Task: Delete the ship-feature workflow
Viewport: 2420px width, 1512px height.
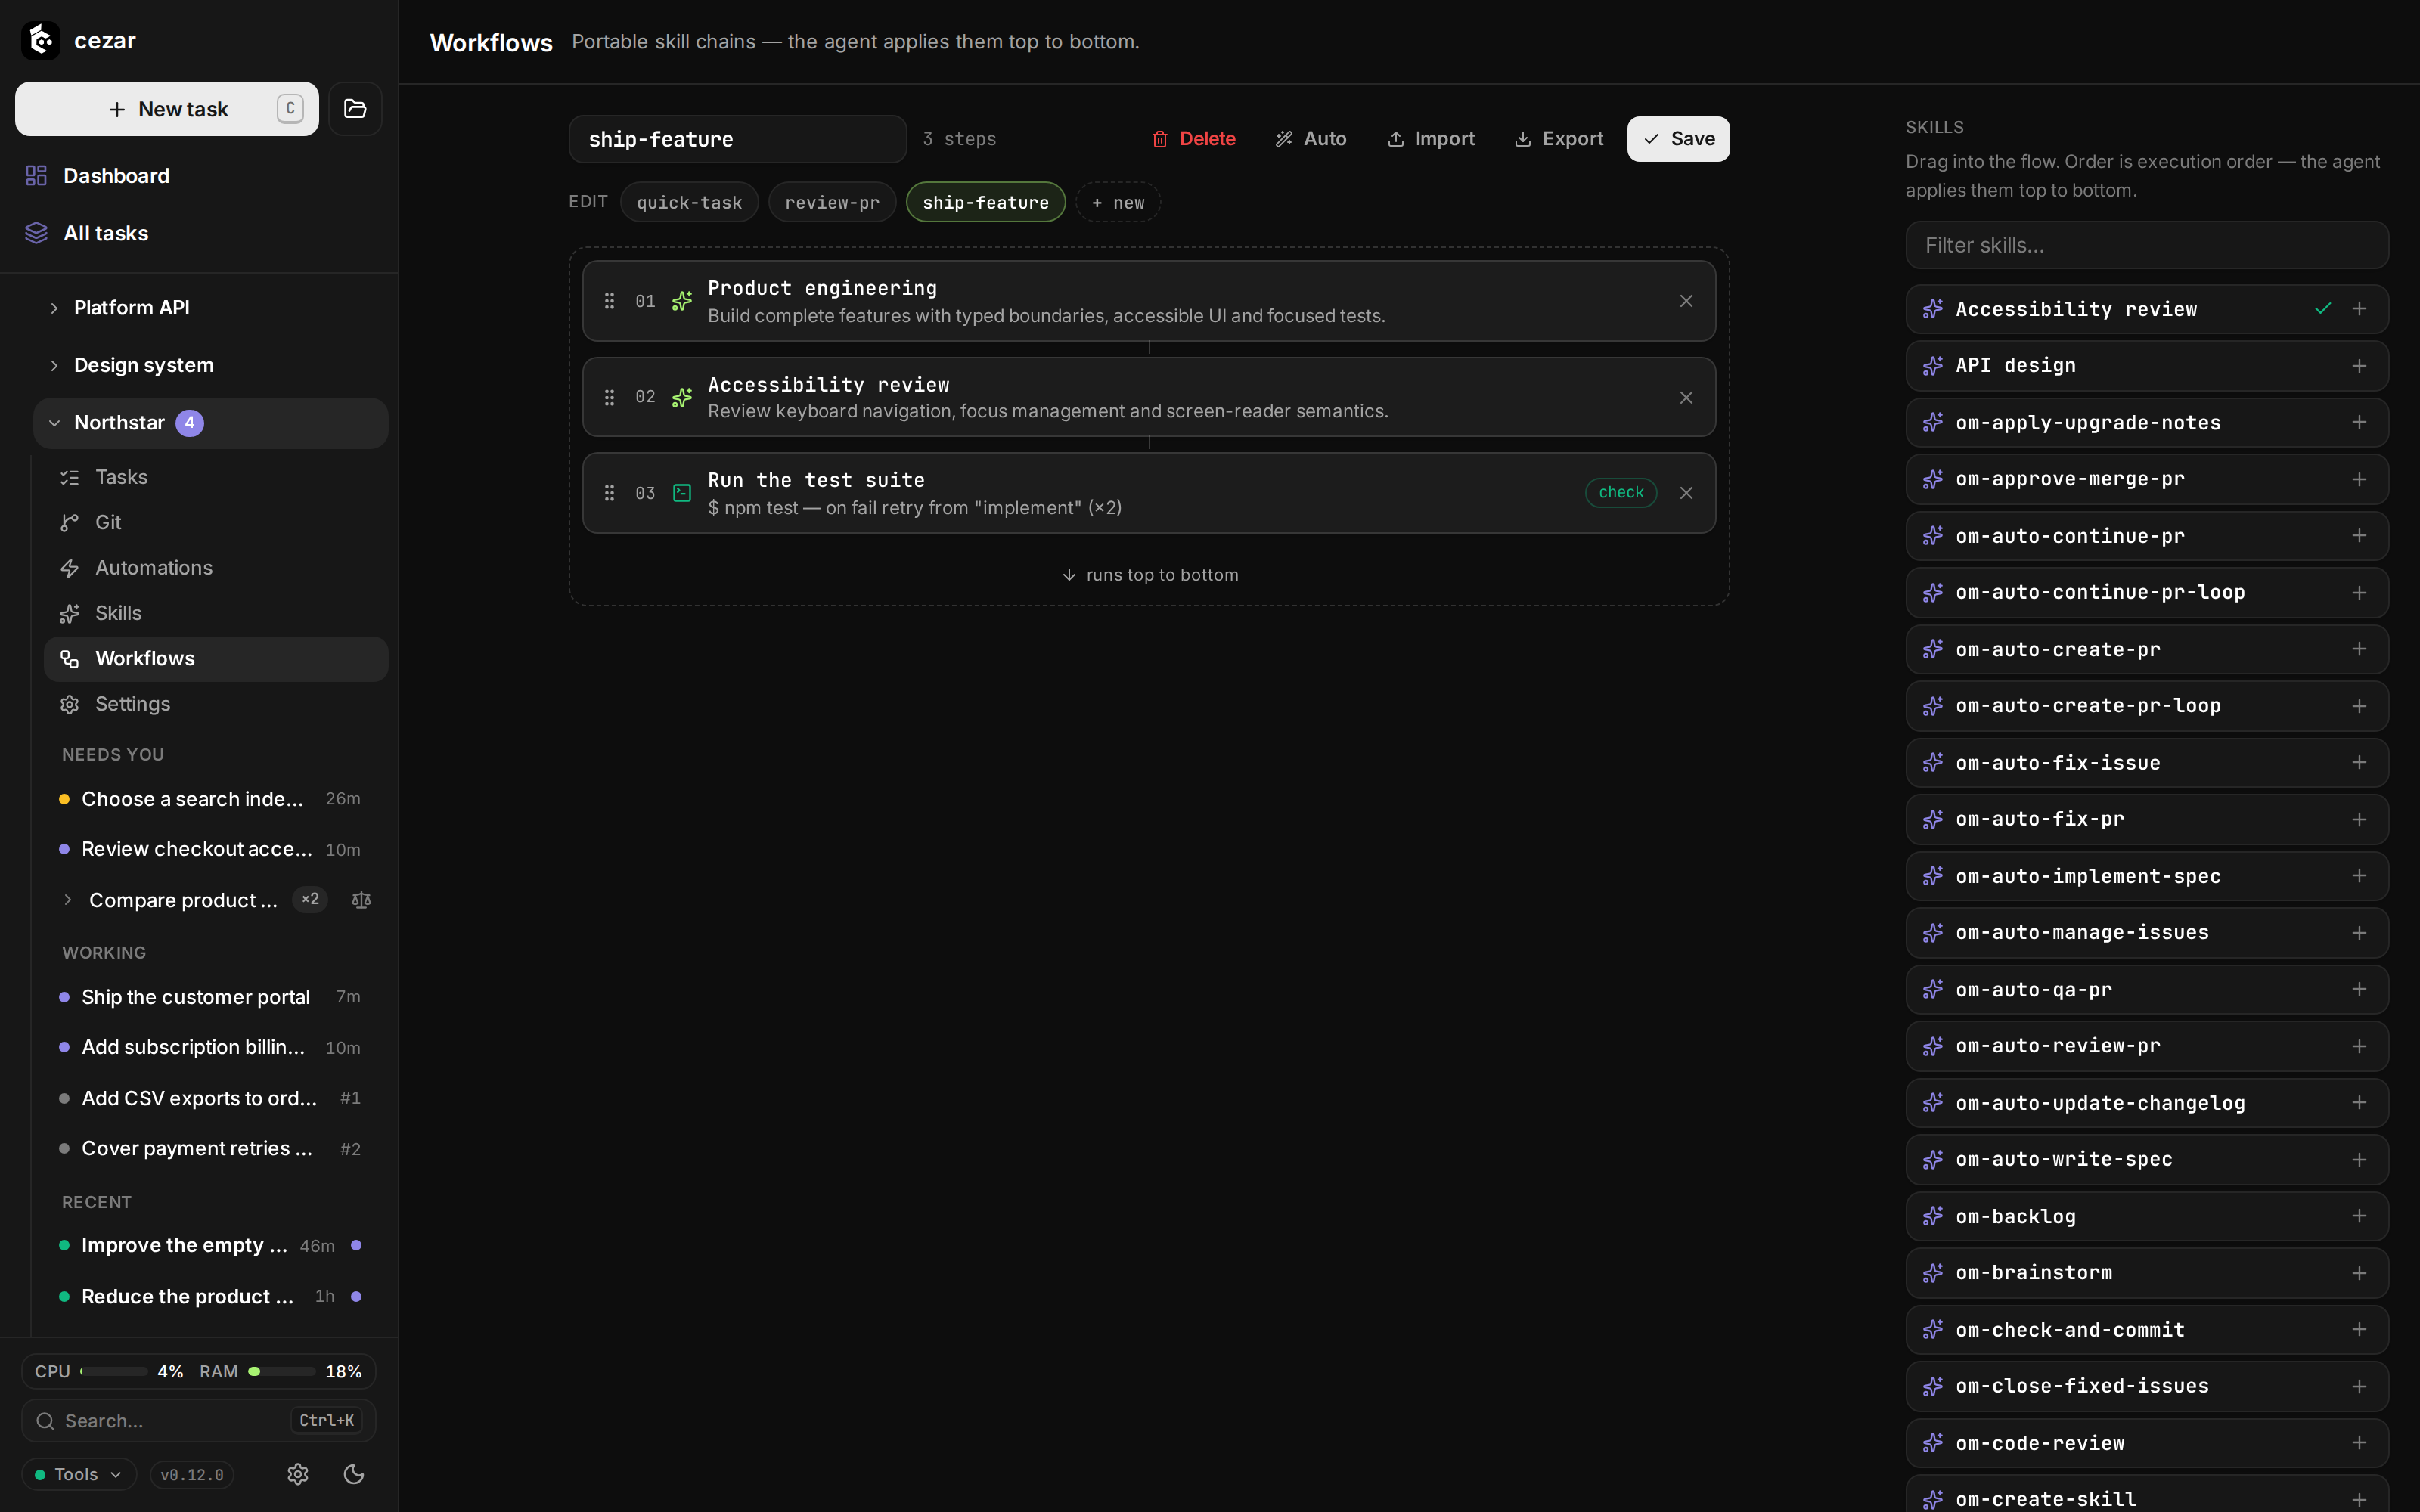Action: pyautogui.click(x=1193, y=139)
